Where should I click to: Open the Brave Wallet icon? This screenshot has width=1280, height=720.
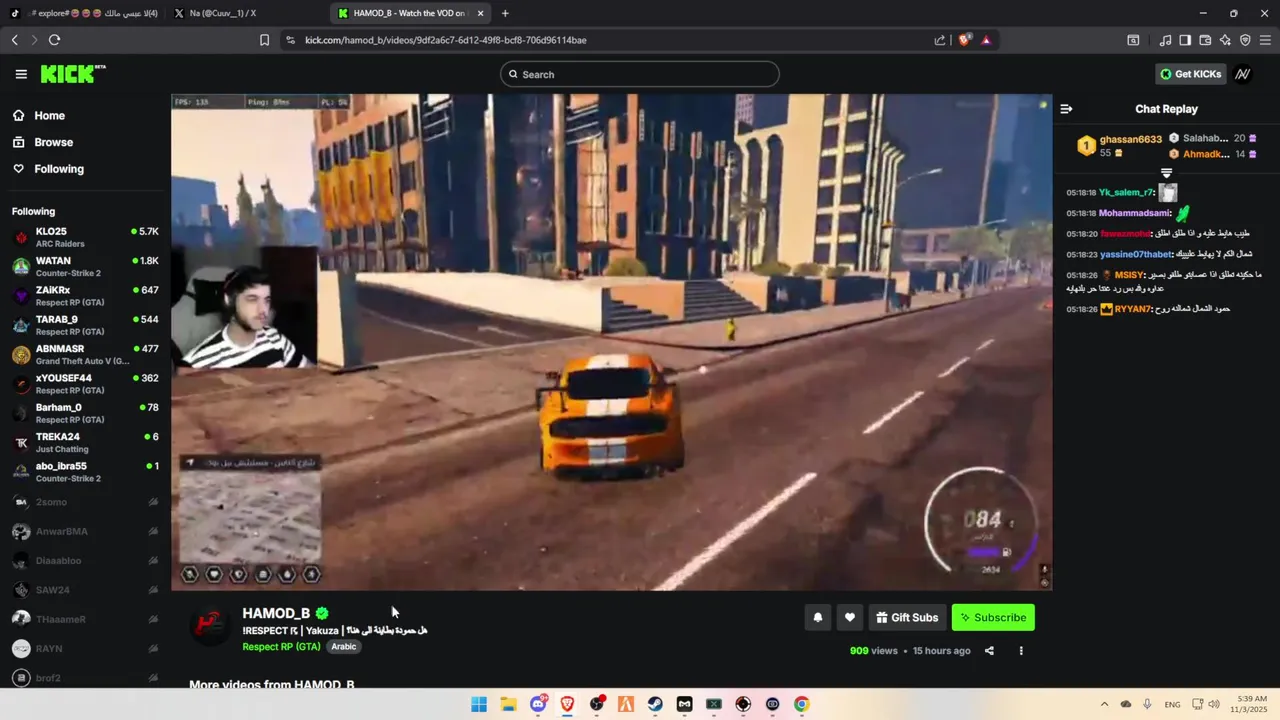click(1205, 40)
